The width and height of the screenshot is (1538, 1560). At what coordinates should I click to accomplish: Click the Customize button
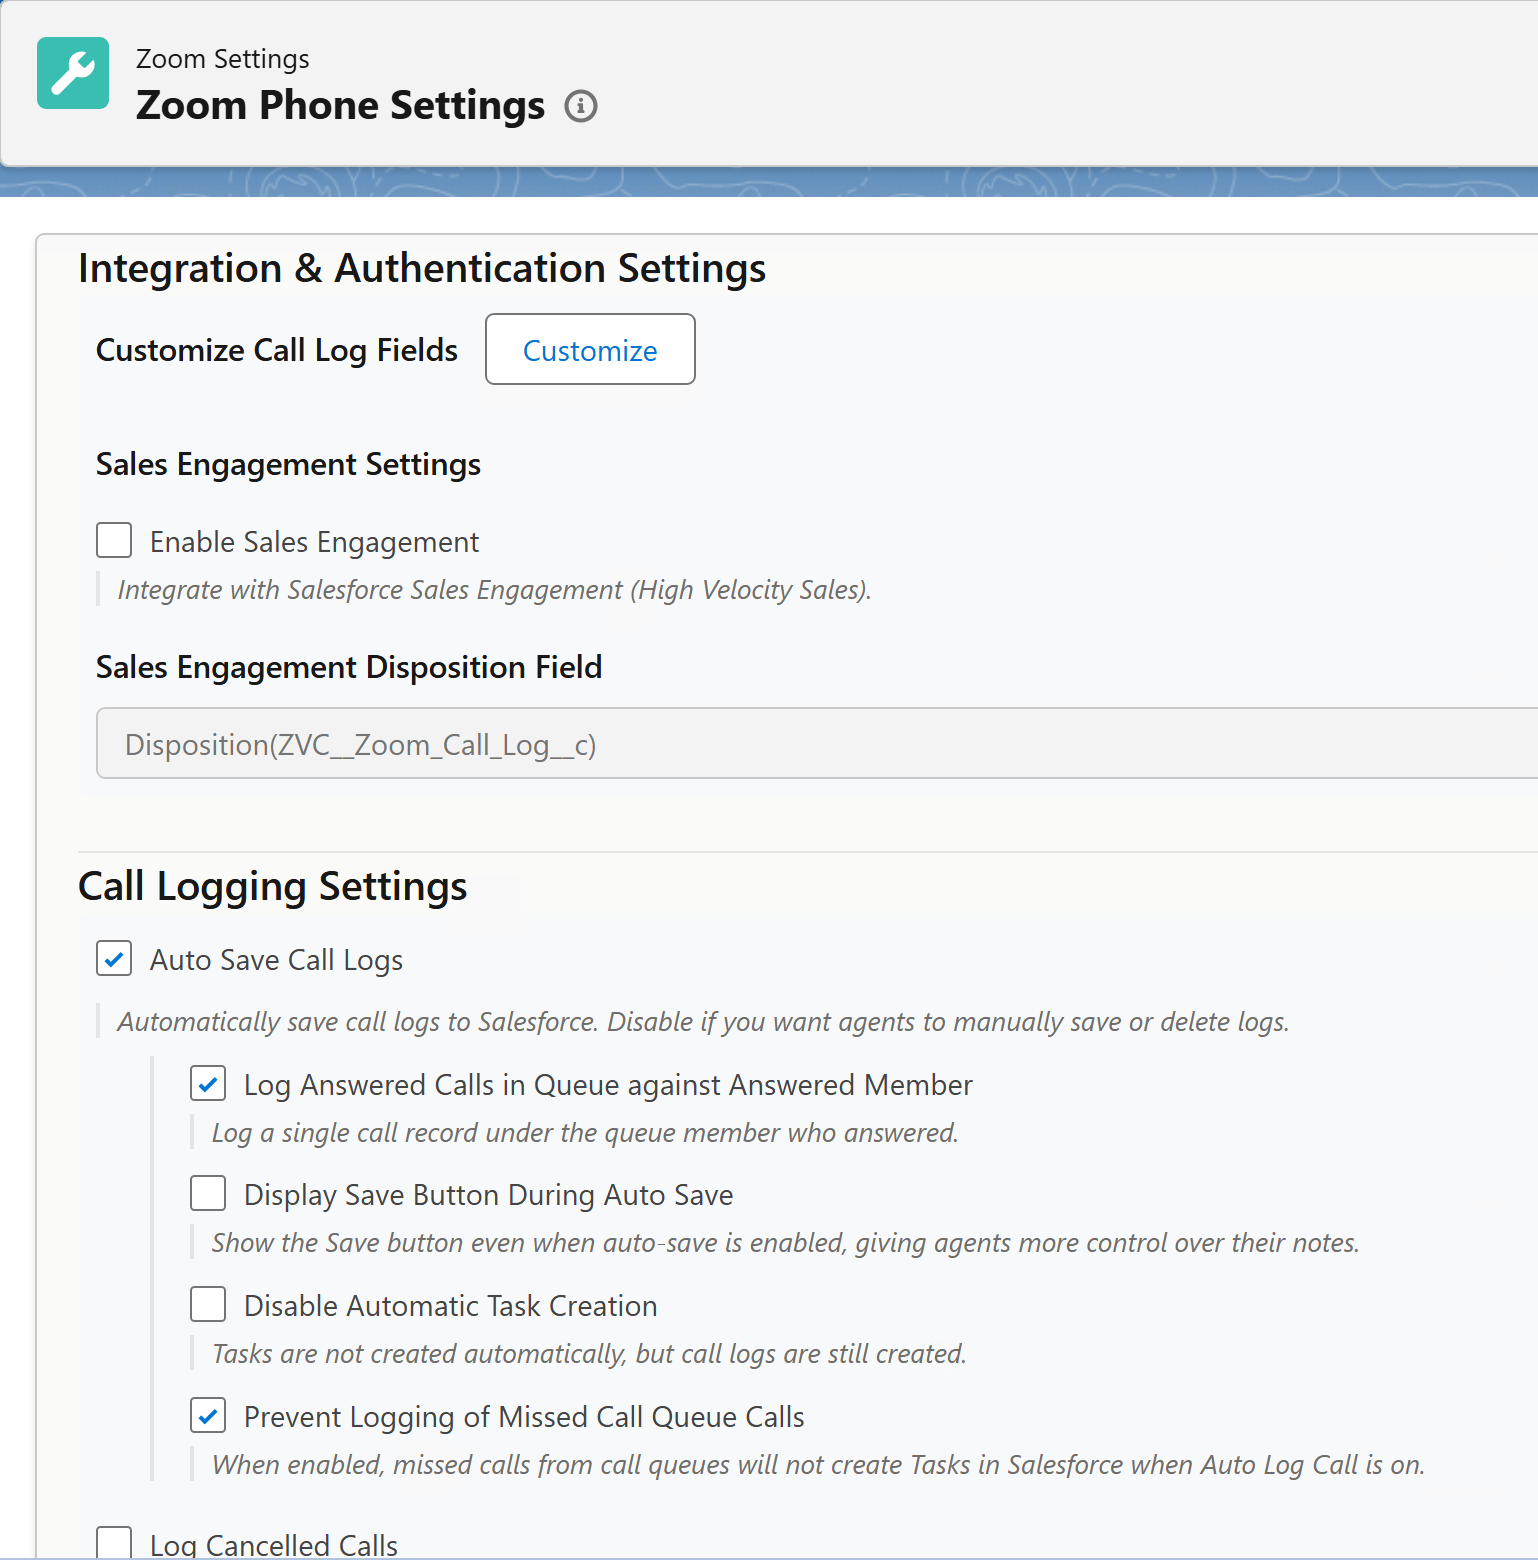[x=590, y=350]
